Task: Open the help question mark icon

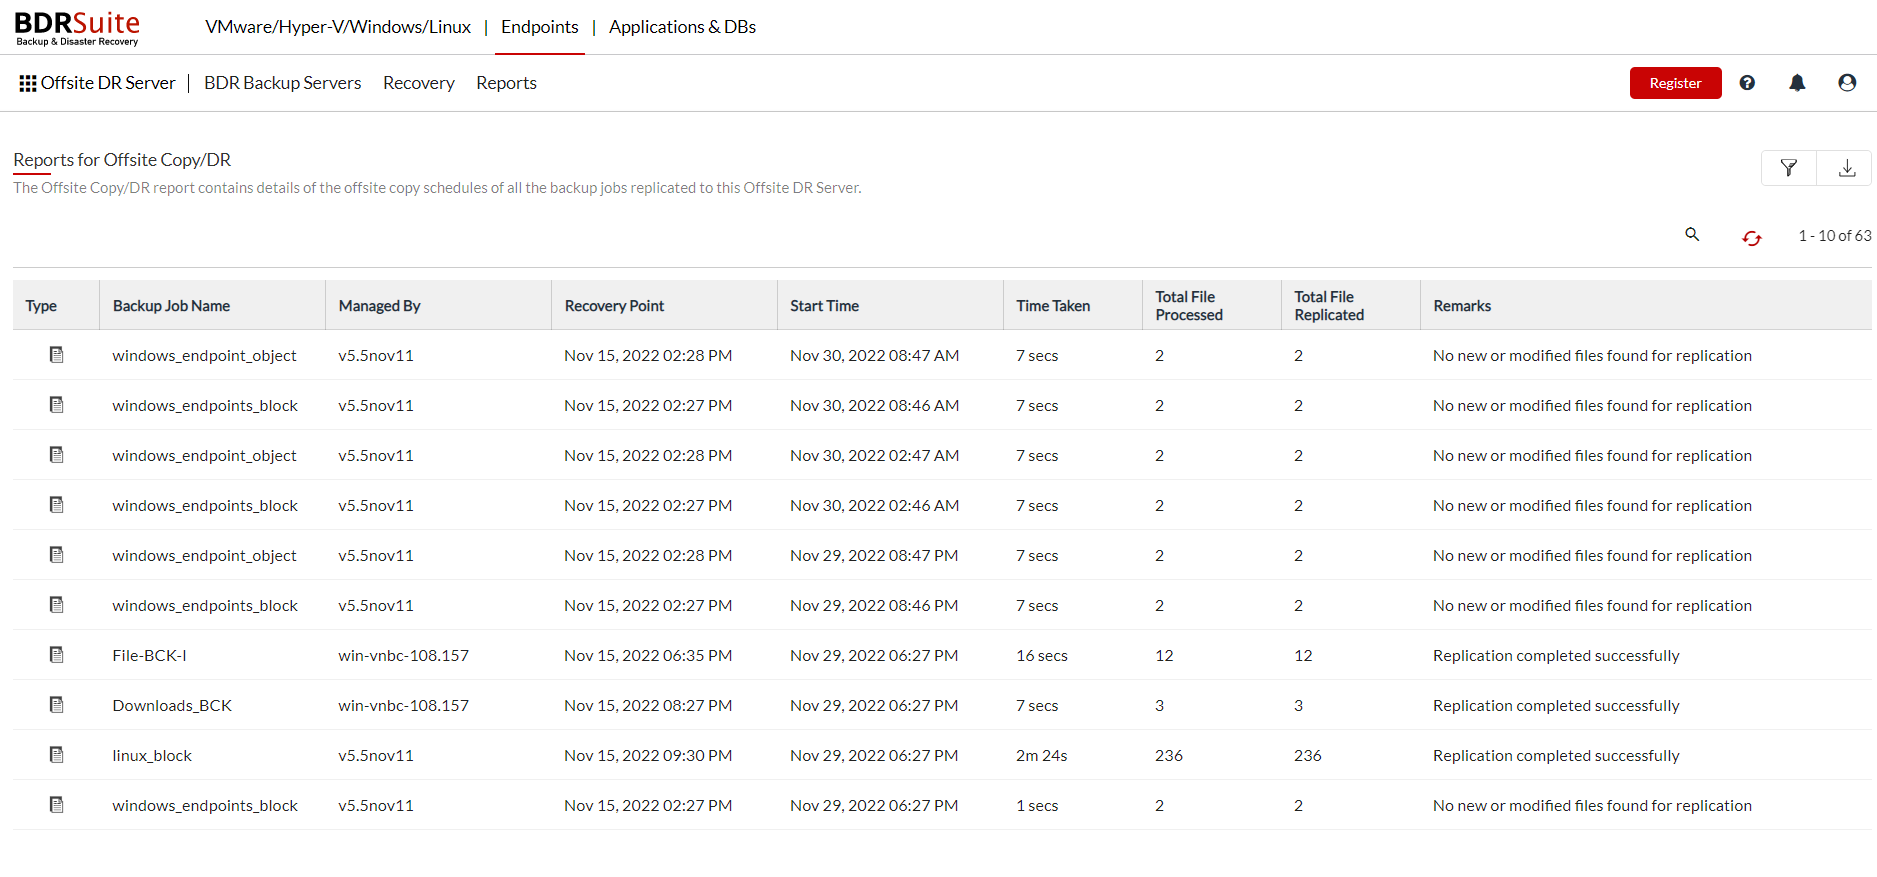Action: coord(1747,83)
